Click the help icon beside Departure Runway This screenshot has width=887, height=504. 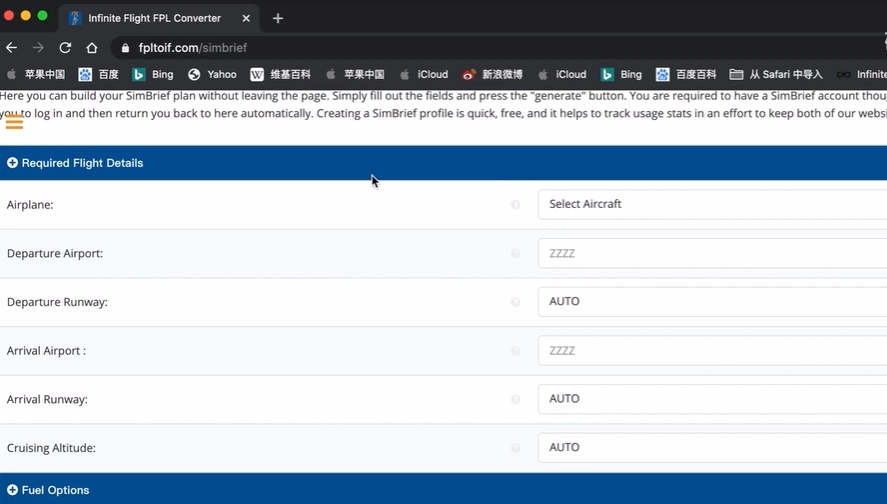516,302
